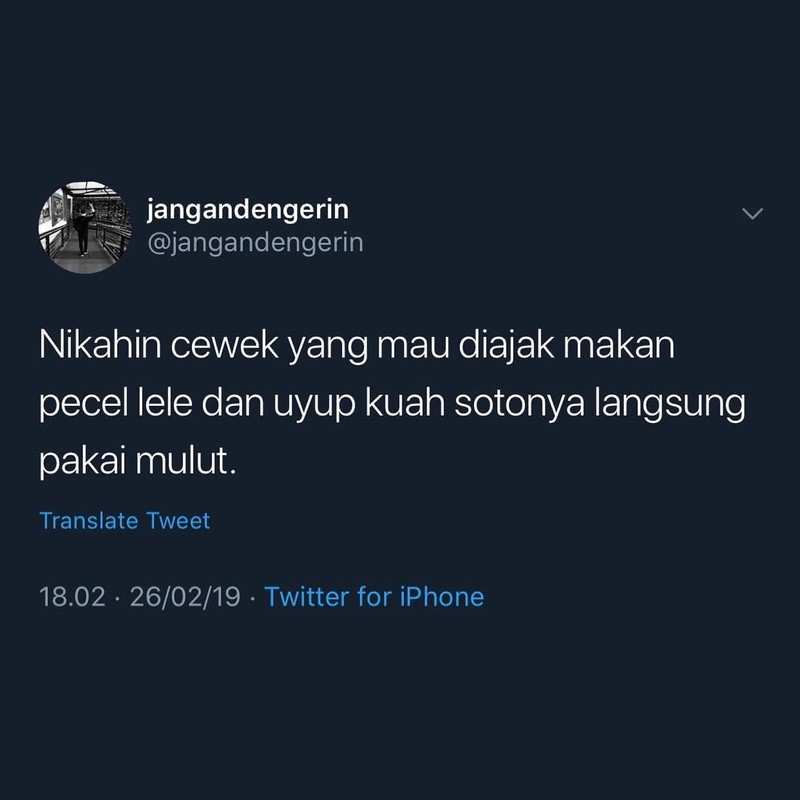Click the word sotonya in the tweet

point(519,405)
